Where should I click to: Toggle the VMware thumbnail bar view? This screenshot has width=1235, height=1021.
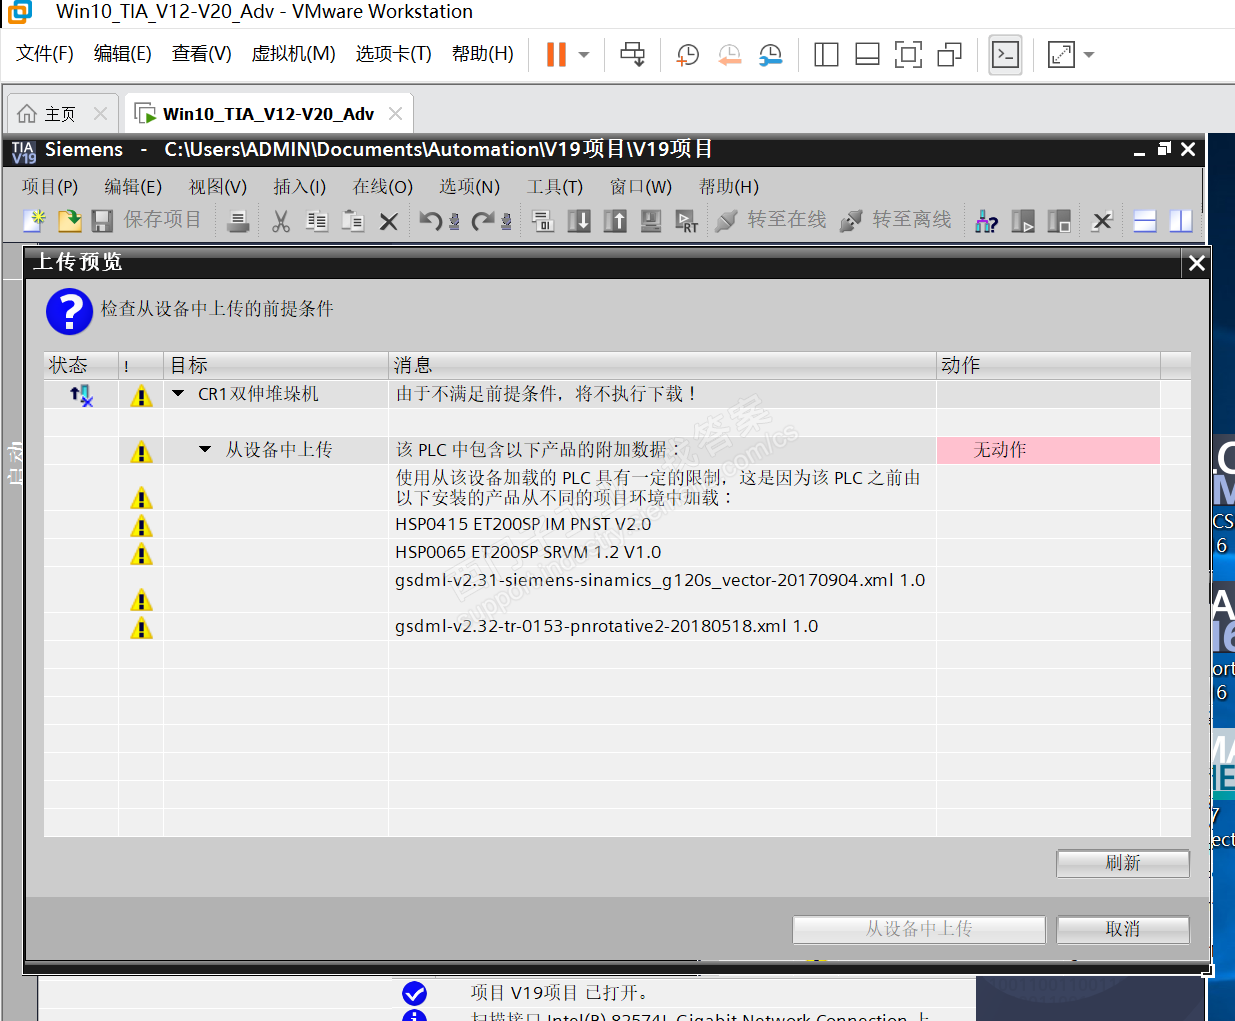pos(867,55)
